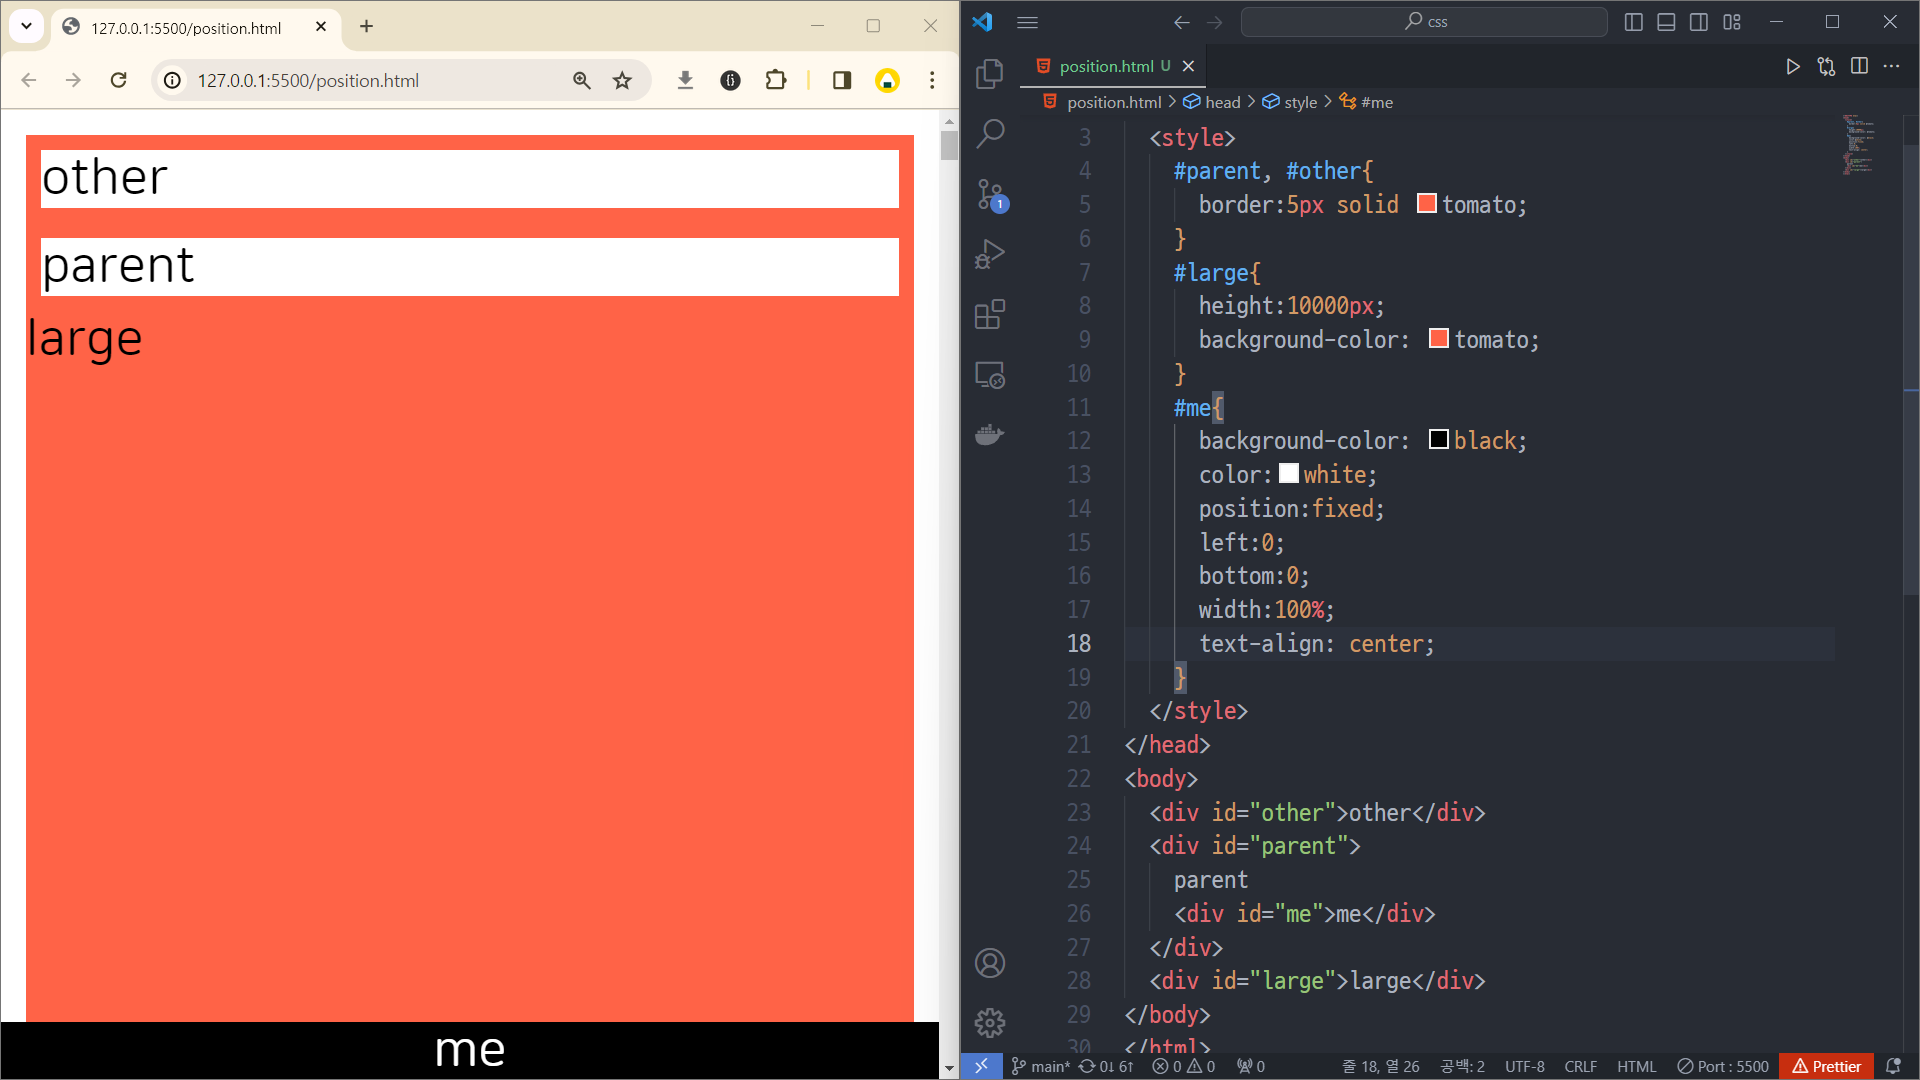Image resolution: width=1920 pixels, height=1080 pixels.
Task: Click the Chrome address bar URL
Action: 308,80
